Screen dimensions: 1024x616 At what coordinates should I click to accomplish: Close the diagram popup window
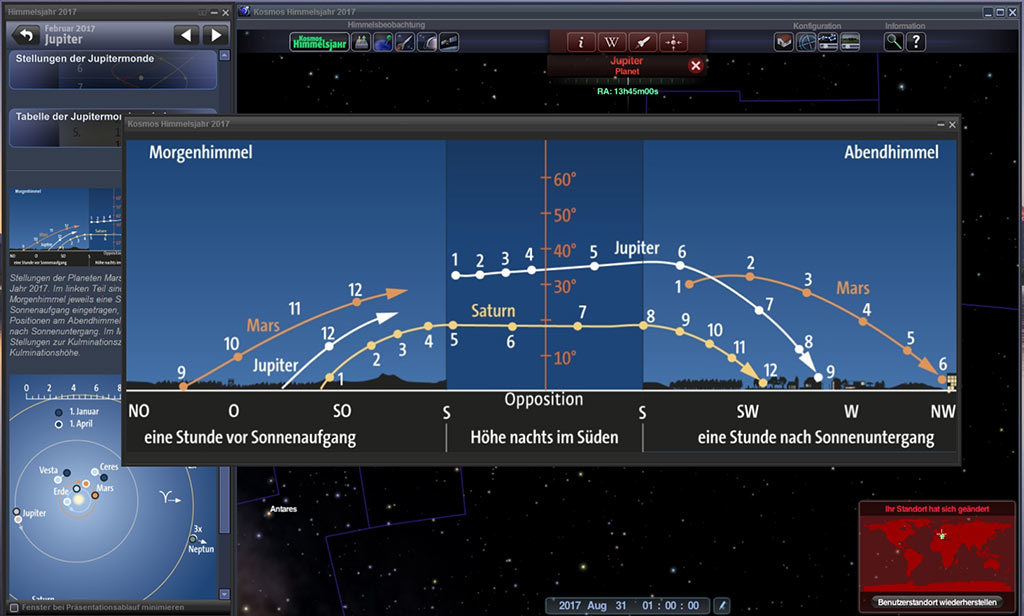(952, 124)
